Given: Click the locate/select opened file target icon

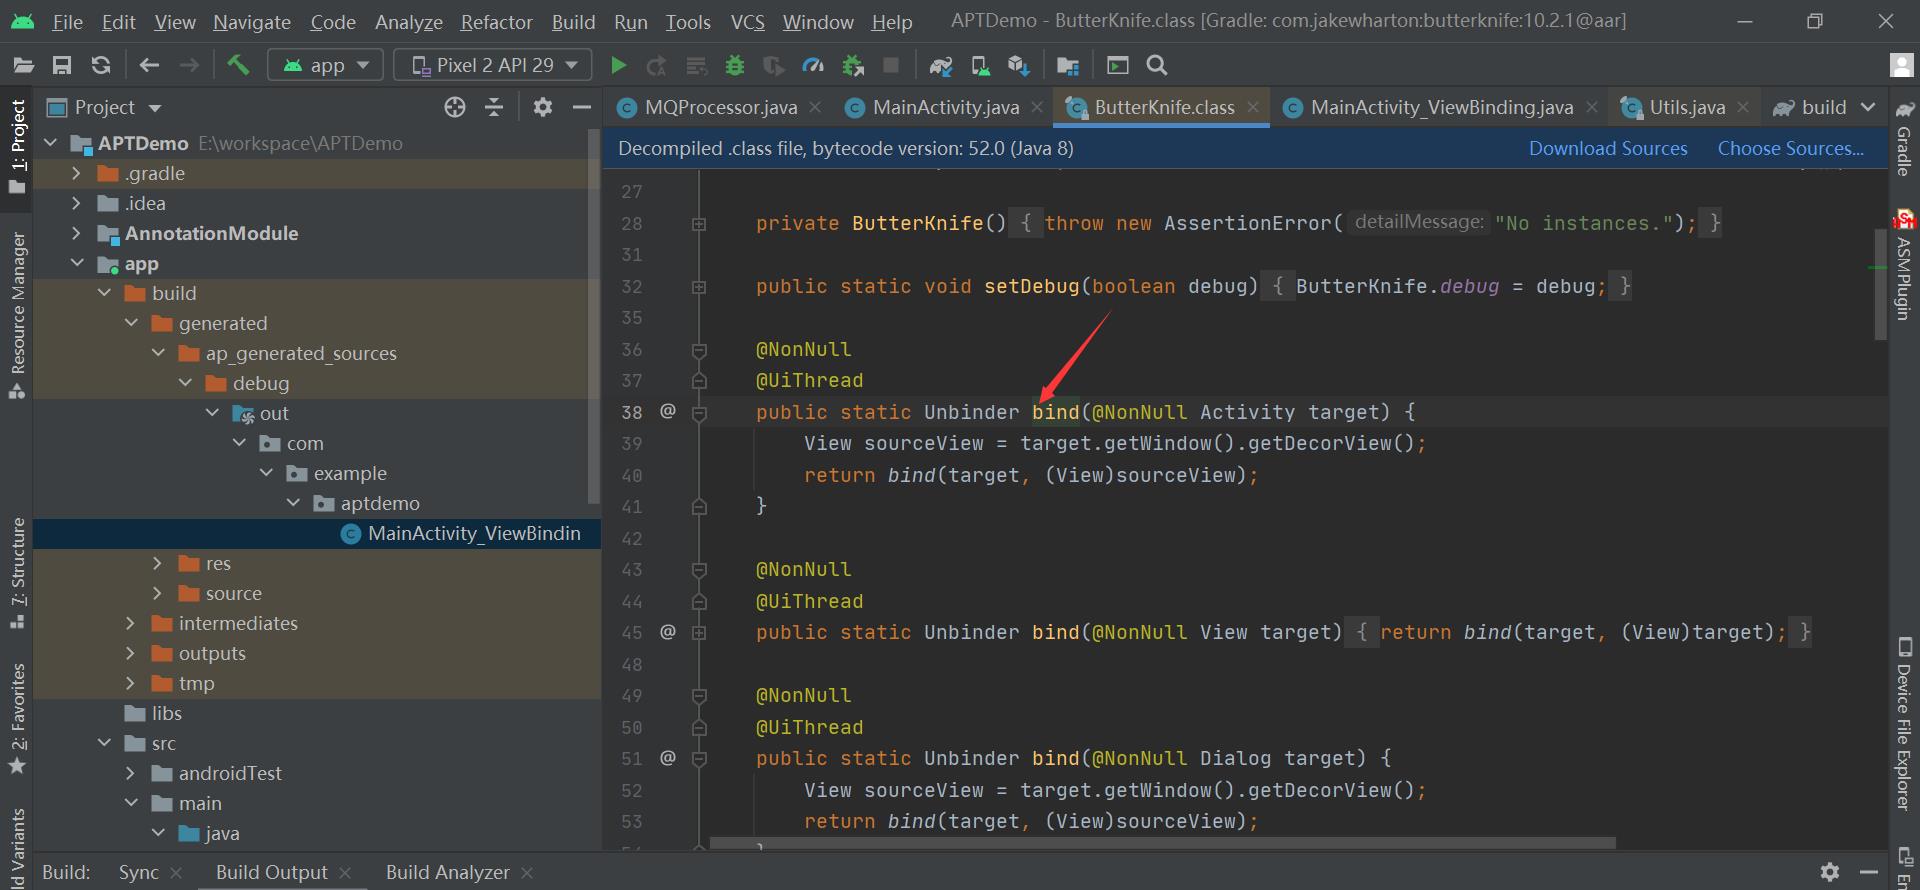Looking at the screenshot, I should (x=455, y=107).
